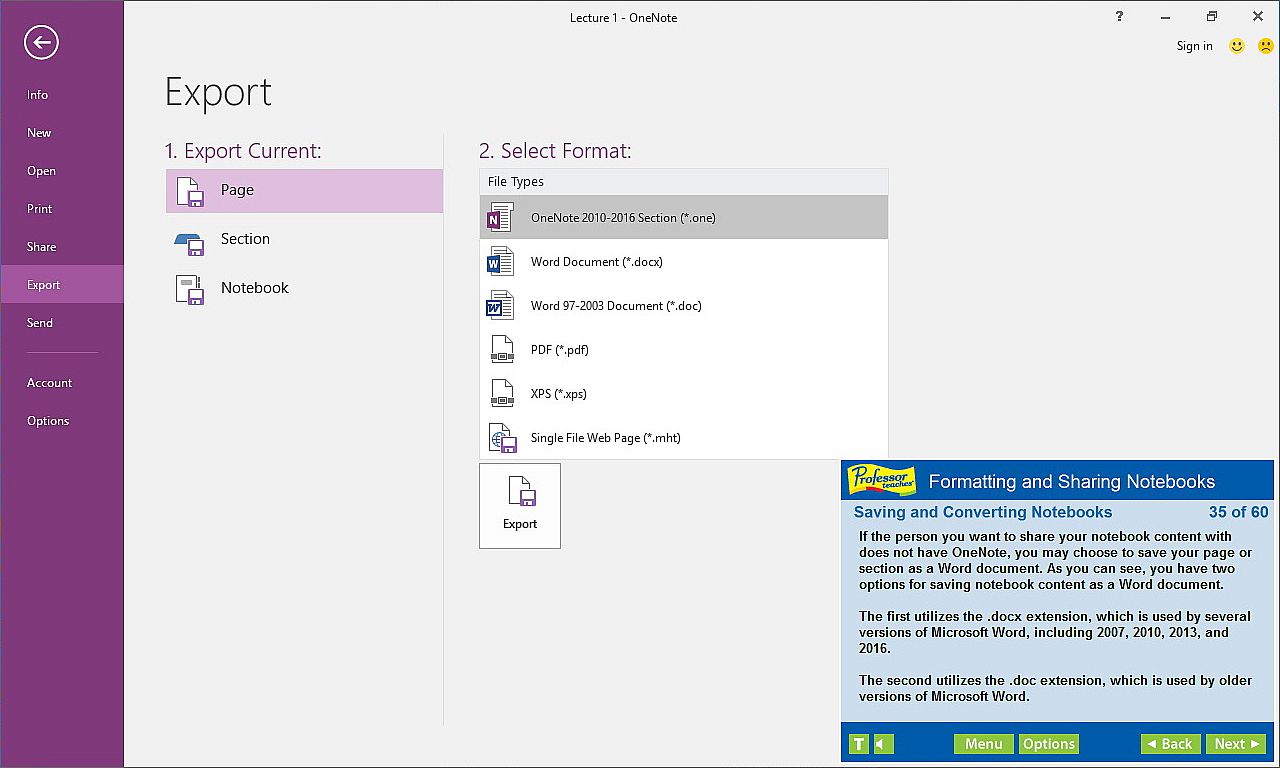Viewport: 1280px width, 768px height.
Task: Click the Word Document docx icon
Action: 500,262
